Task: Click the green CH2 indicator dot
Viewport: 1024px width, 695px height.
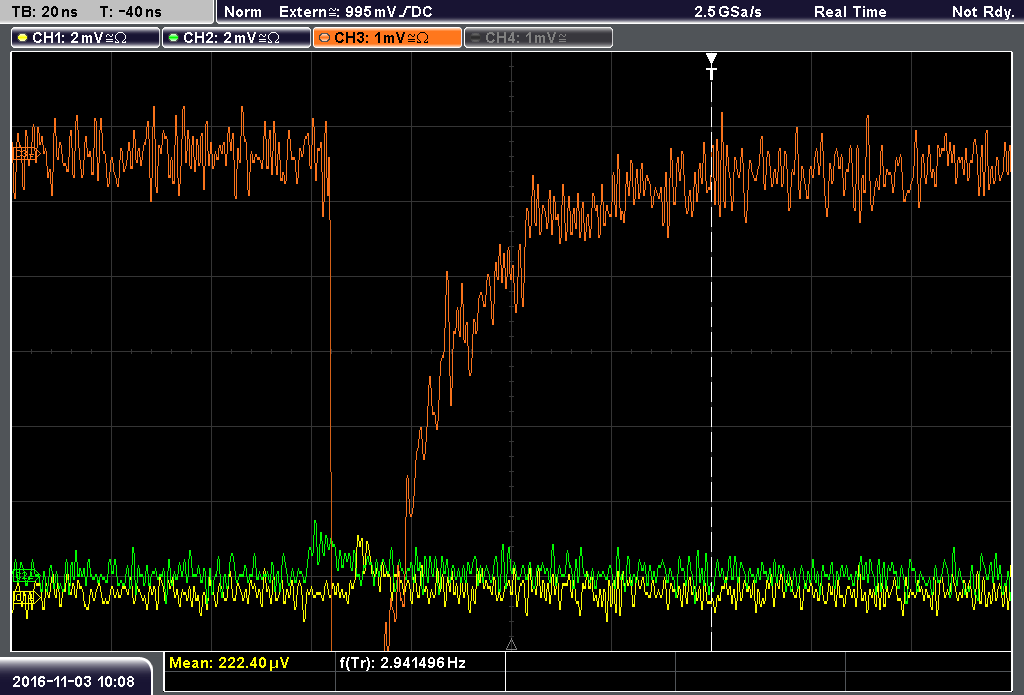Action: (x=173, y=38)
